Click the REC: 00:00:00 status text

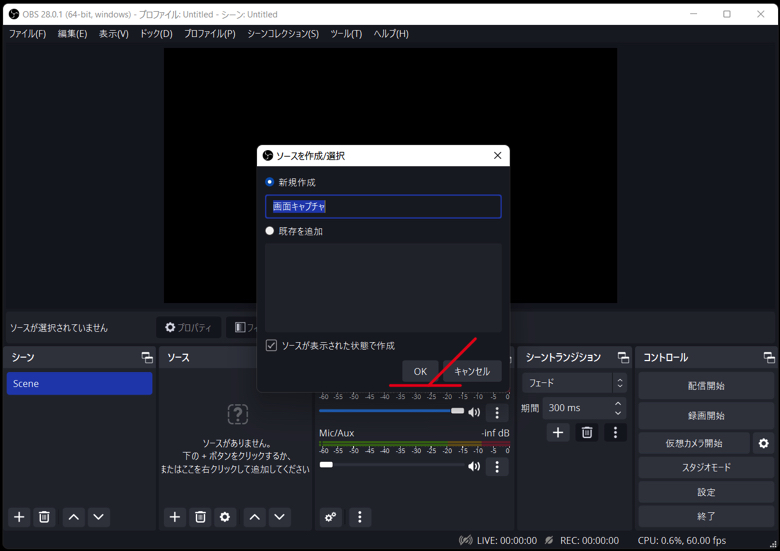click(589, 541)
